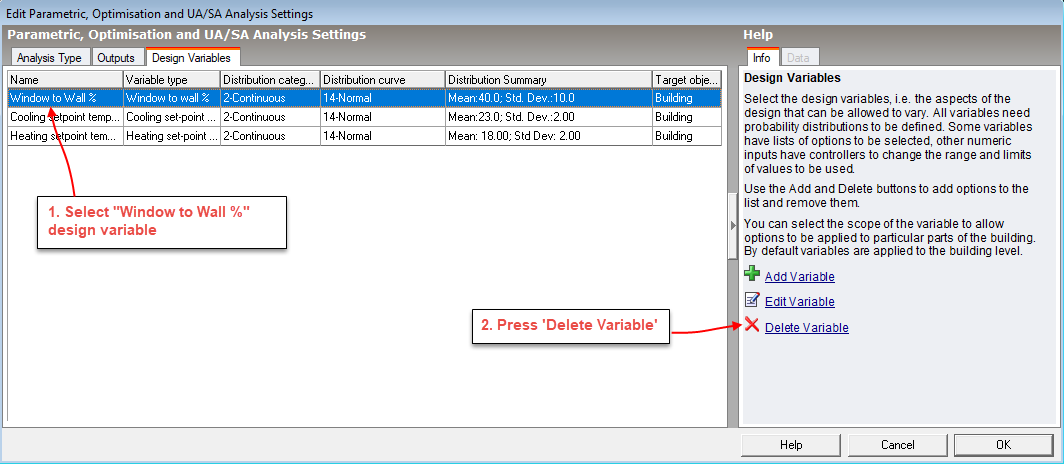Screen dimensions: 1064x464
Task: Click the Edit Variable pencil icon
Action: [752, 300]
